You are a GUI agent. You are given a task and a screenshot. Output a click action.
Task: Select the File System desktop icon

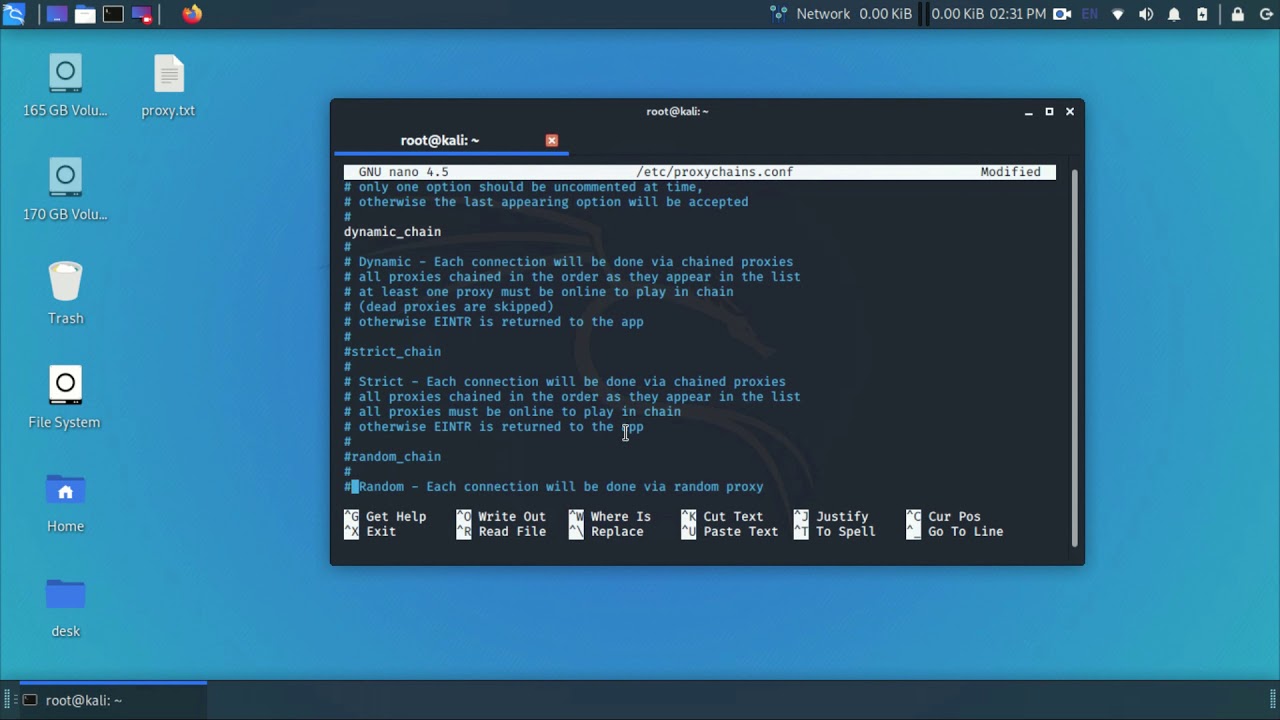tap(65, 398)
